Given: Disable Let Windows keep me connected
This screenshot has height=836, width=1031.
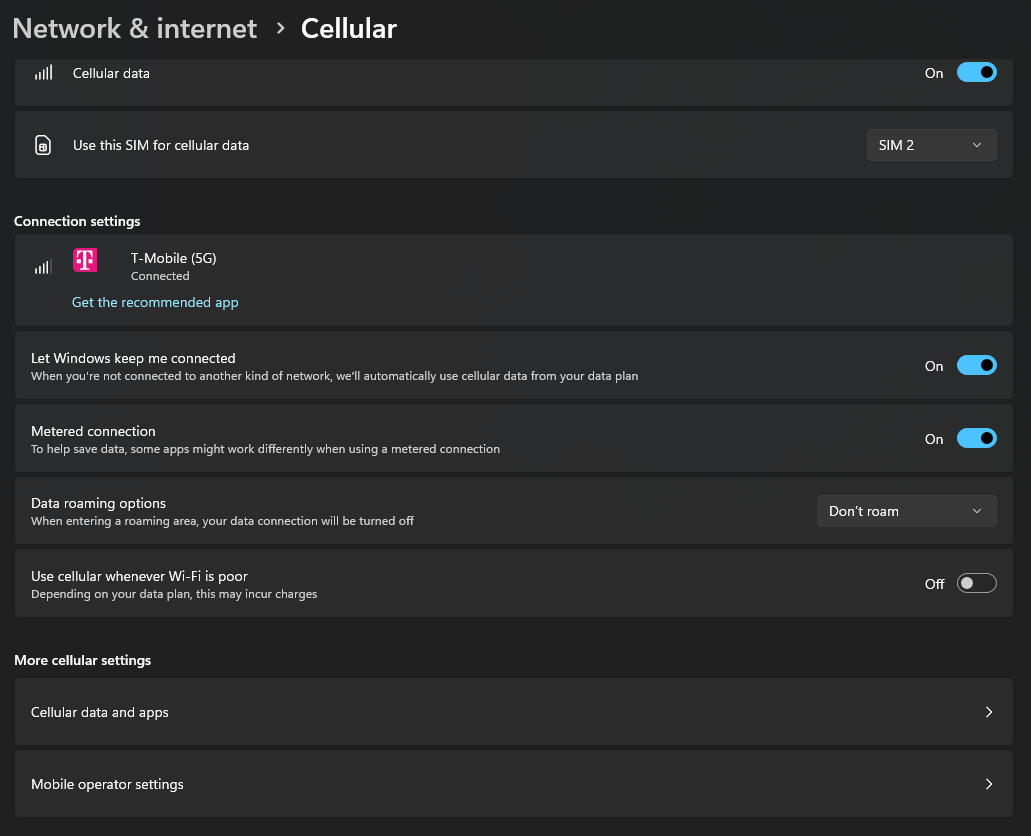Looking at the screenshot, I should pyautogui.click(x=976, y=366).
